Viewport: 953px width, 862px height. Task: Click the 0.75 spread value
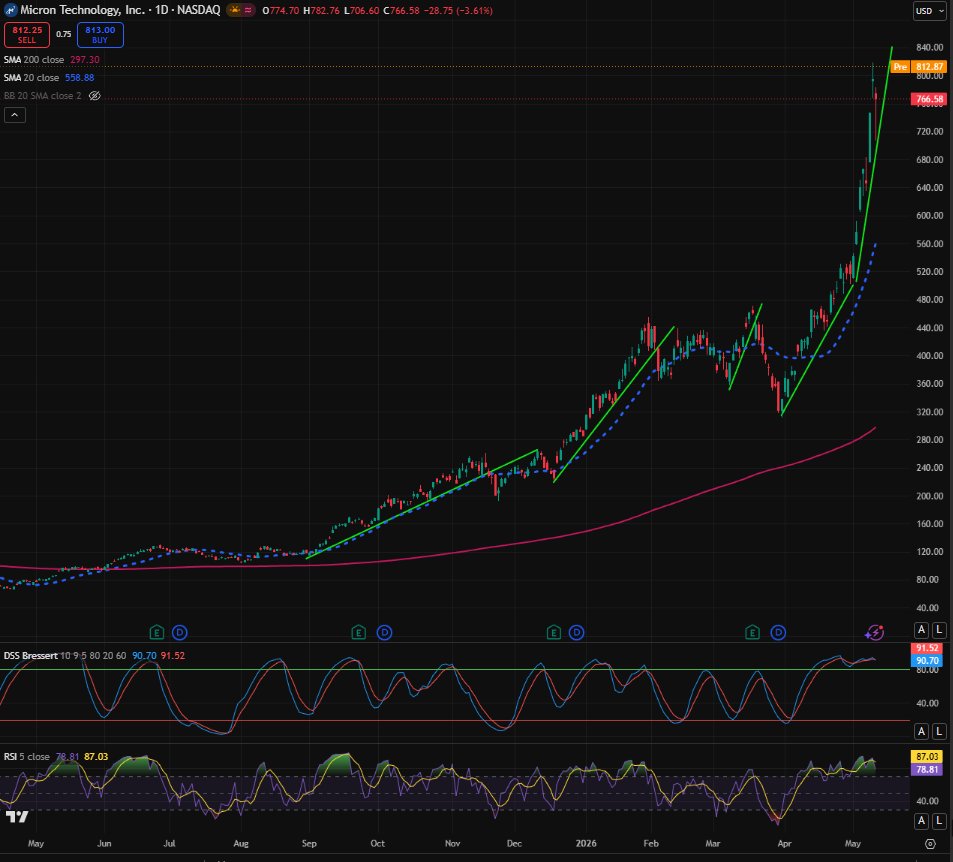(x=64, y=34)
